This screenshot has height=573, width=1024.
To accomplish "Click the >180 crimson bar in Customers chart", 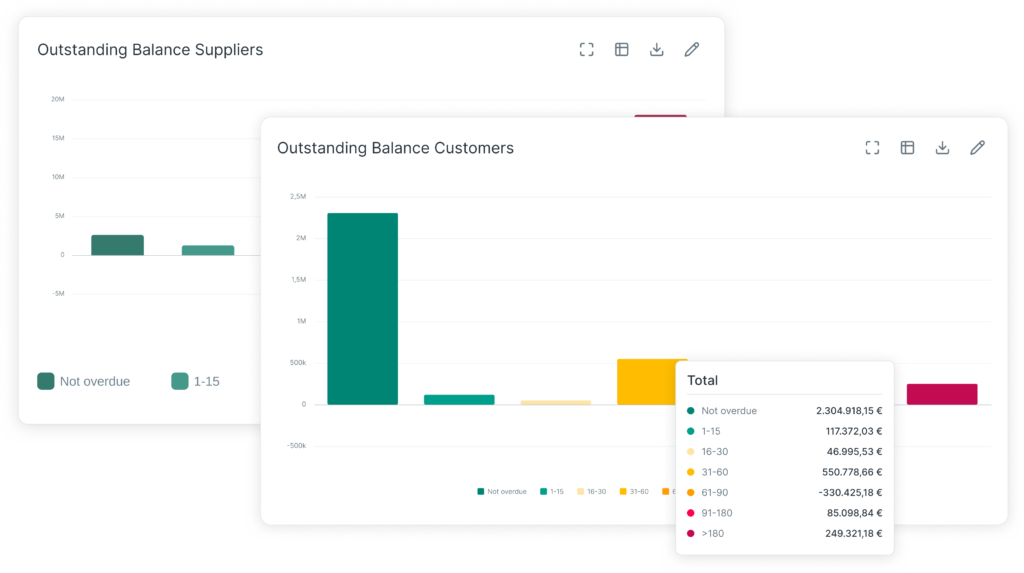I will [942, 394].
